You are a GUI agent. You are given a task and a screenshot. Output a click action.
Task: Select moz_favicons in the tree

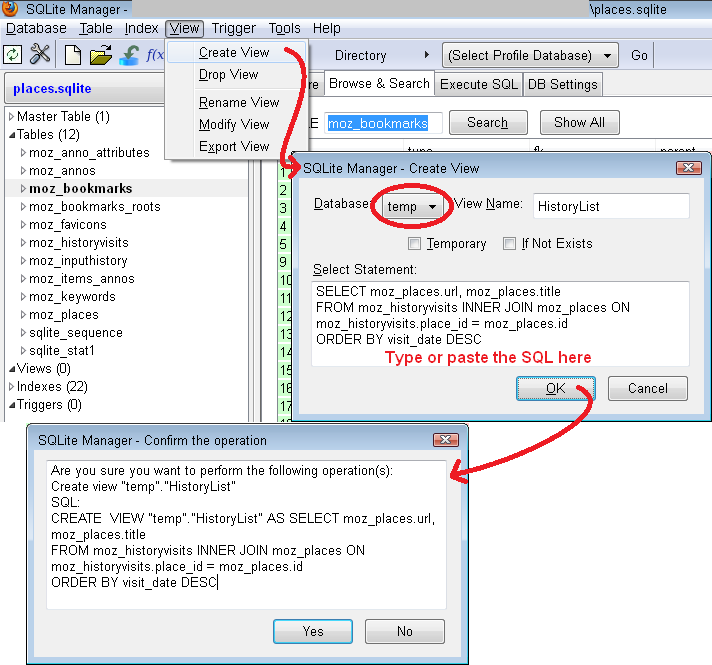coord(68,225)
